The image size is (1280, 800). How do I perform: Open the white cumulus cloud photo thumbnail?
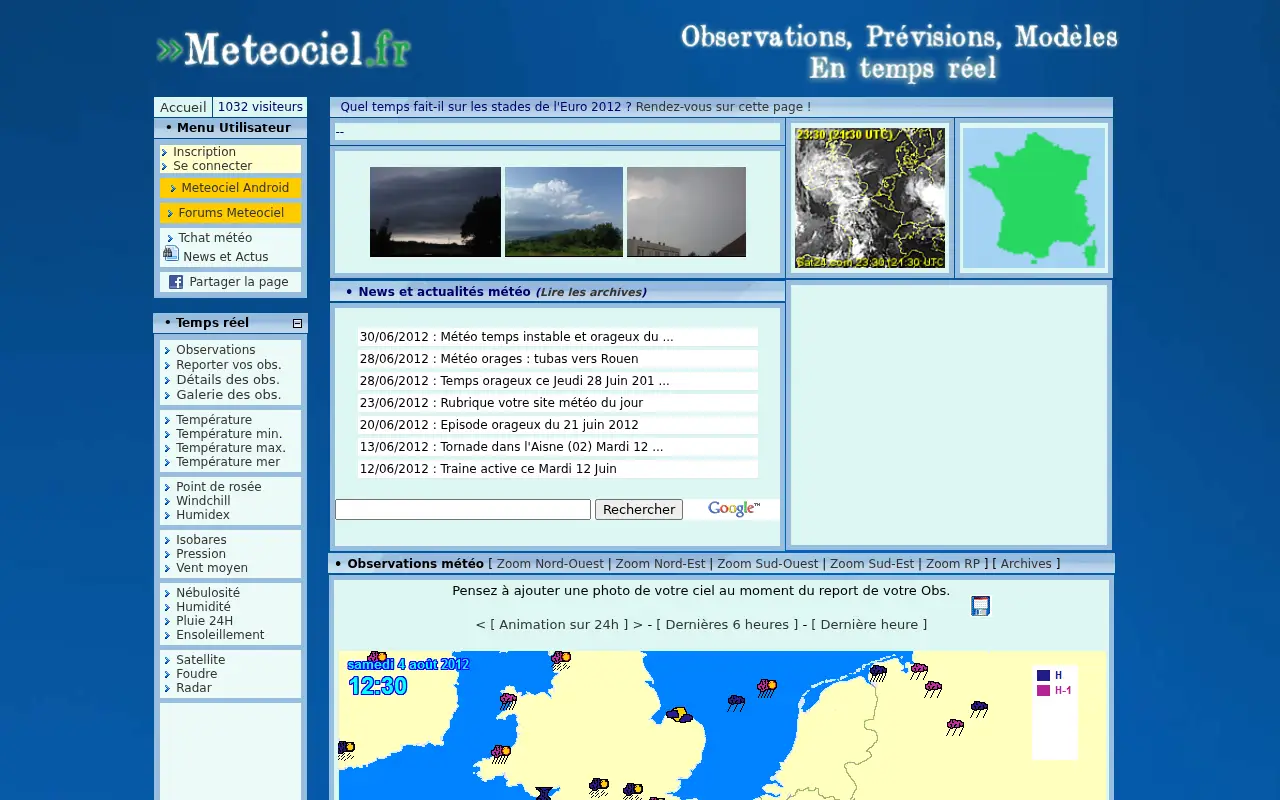pos(564,212)
